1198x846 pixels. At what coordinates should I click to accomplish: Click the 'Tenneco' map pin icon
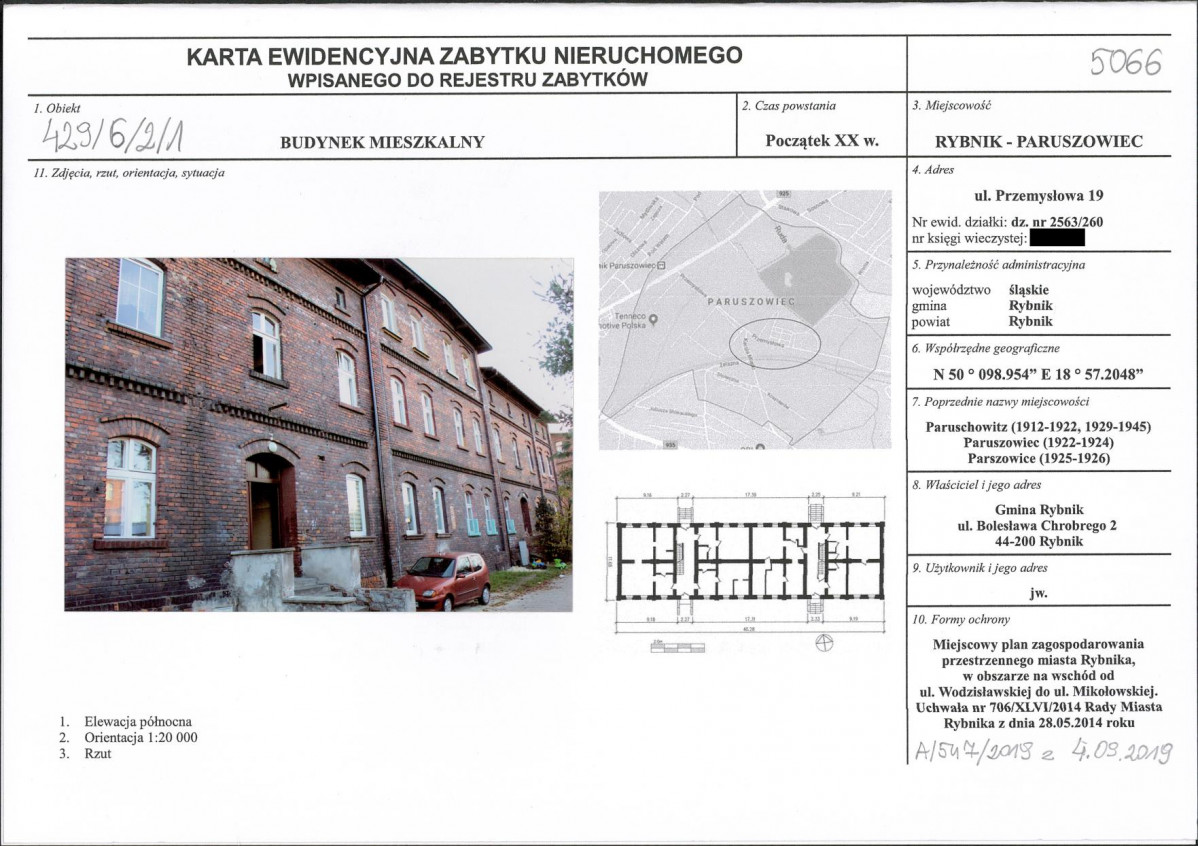(x=652, y=319)
